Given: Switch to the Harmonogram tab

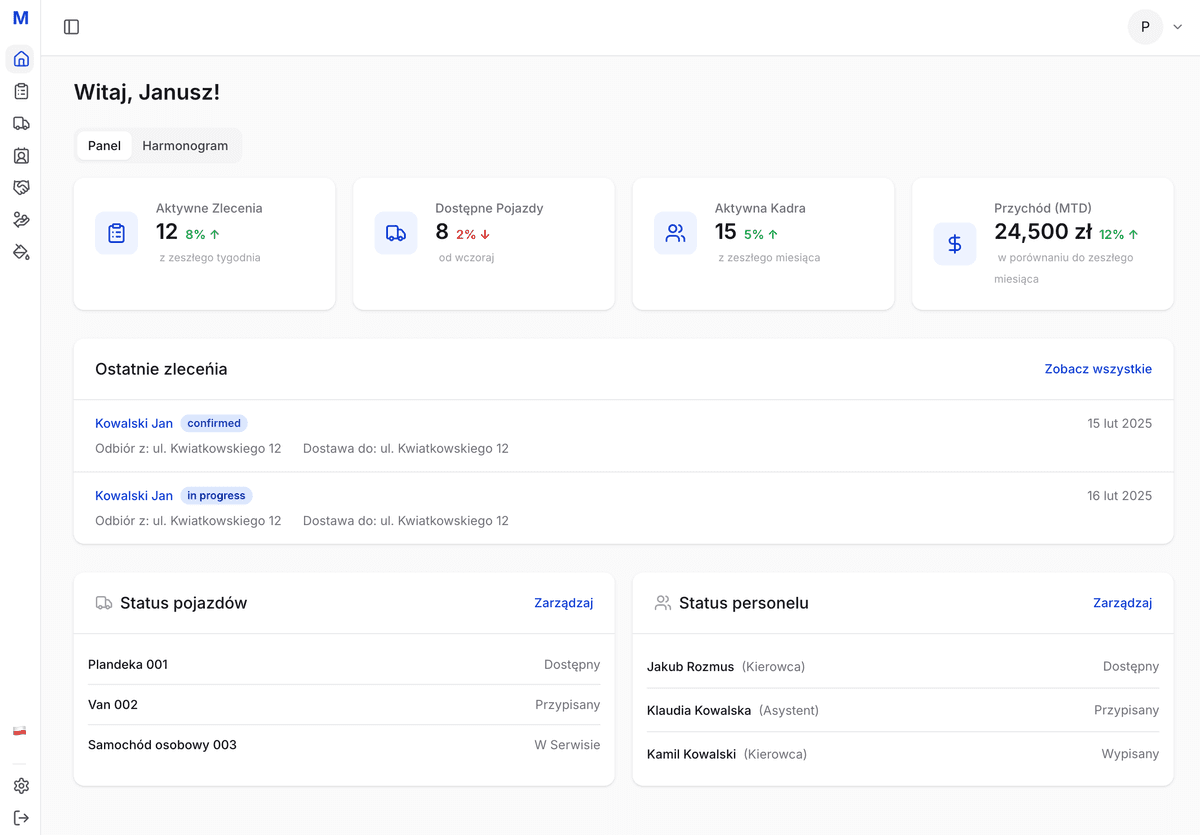Looking at the screenshot, I should [x=185, y=145].
